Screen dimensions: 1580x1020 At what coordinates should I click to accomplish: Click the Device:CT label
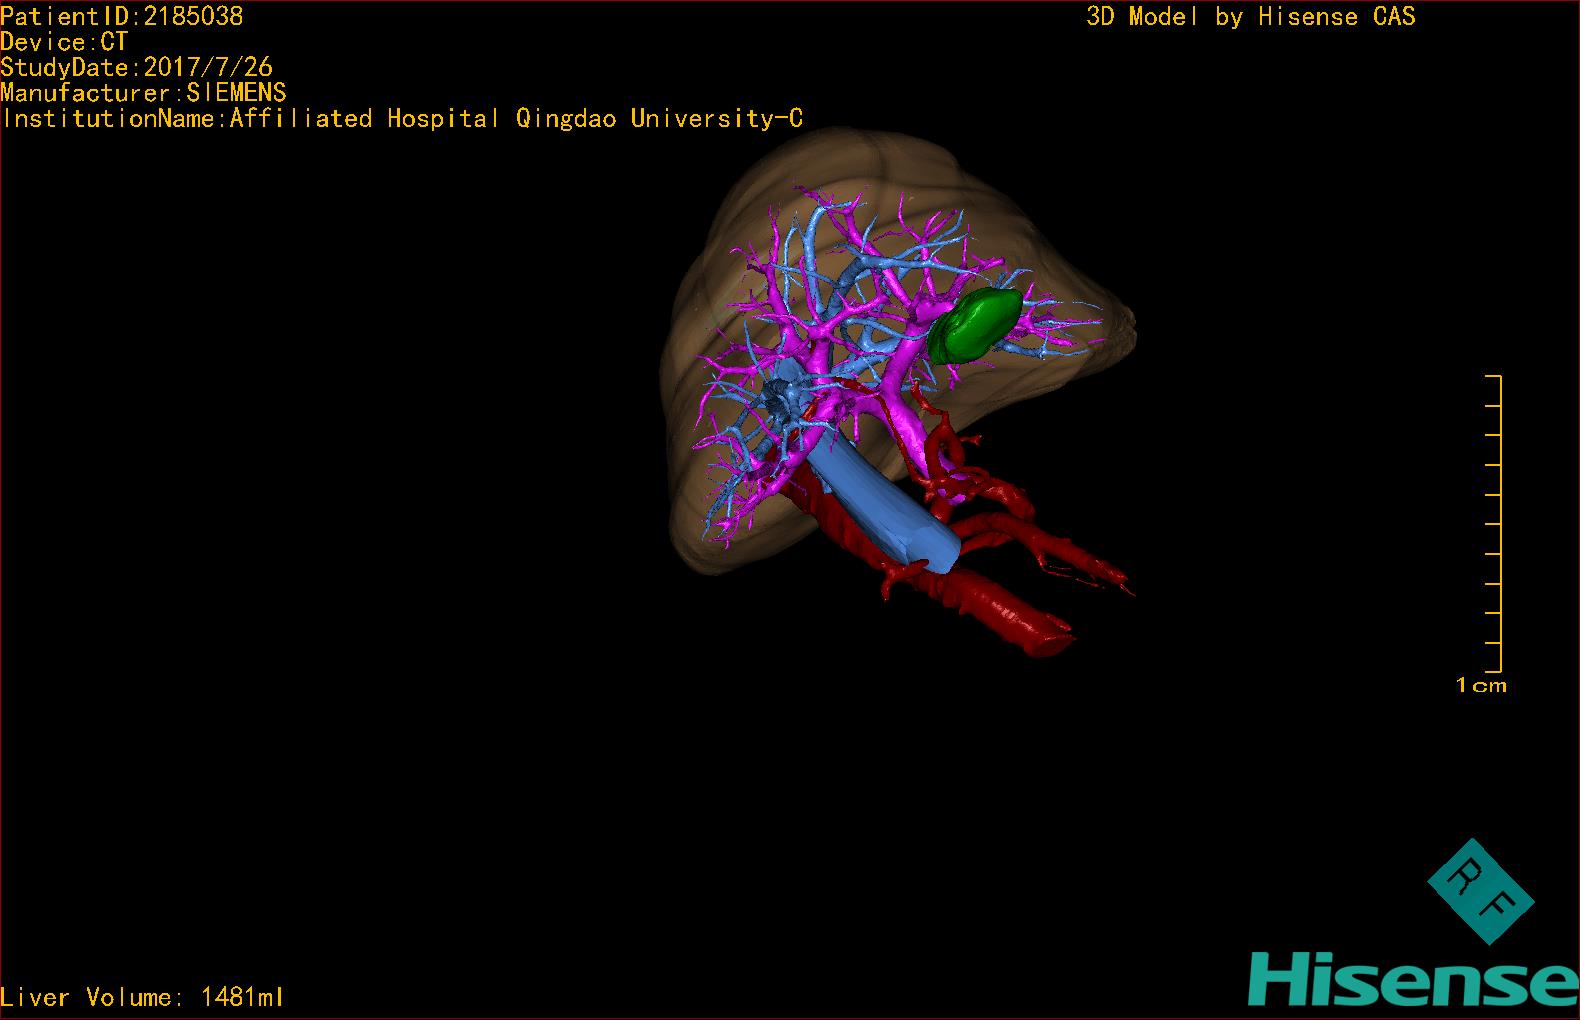(64, 42)
